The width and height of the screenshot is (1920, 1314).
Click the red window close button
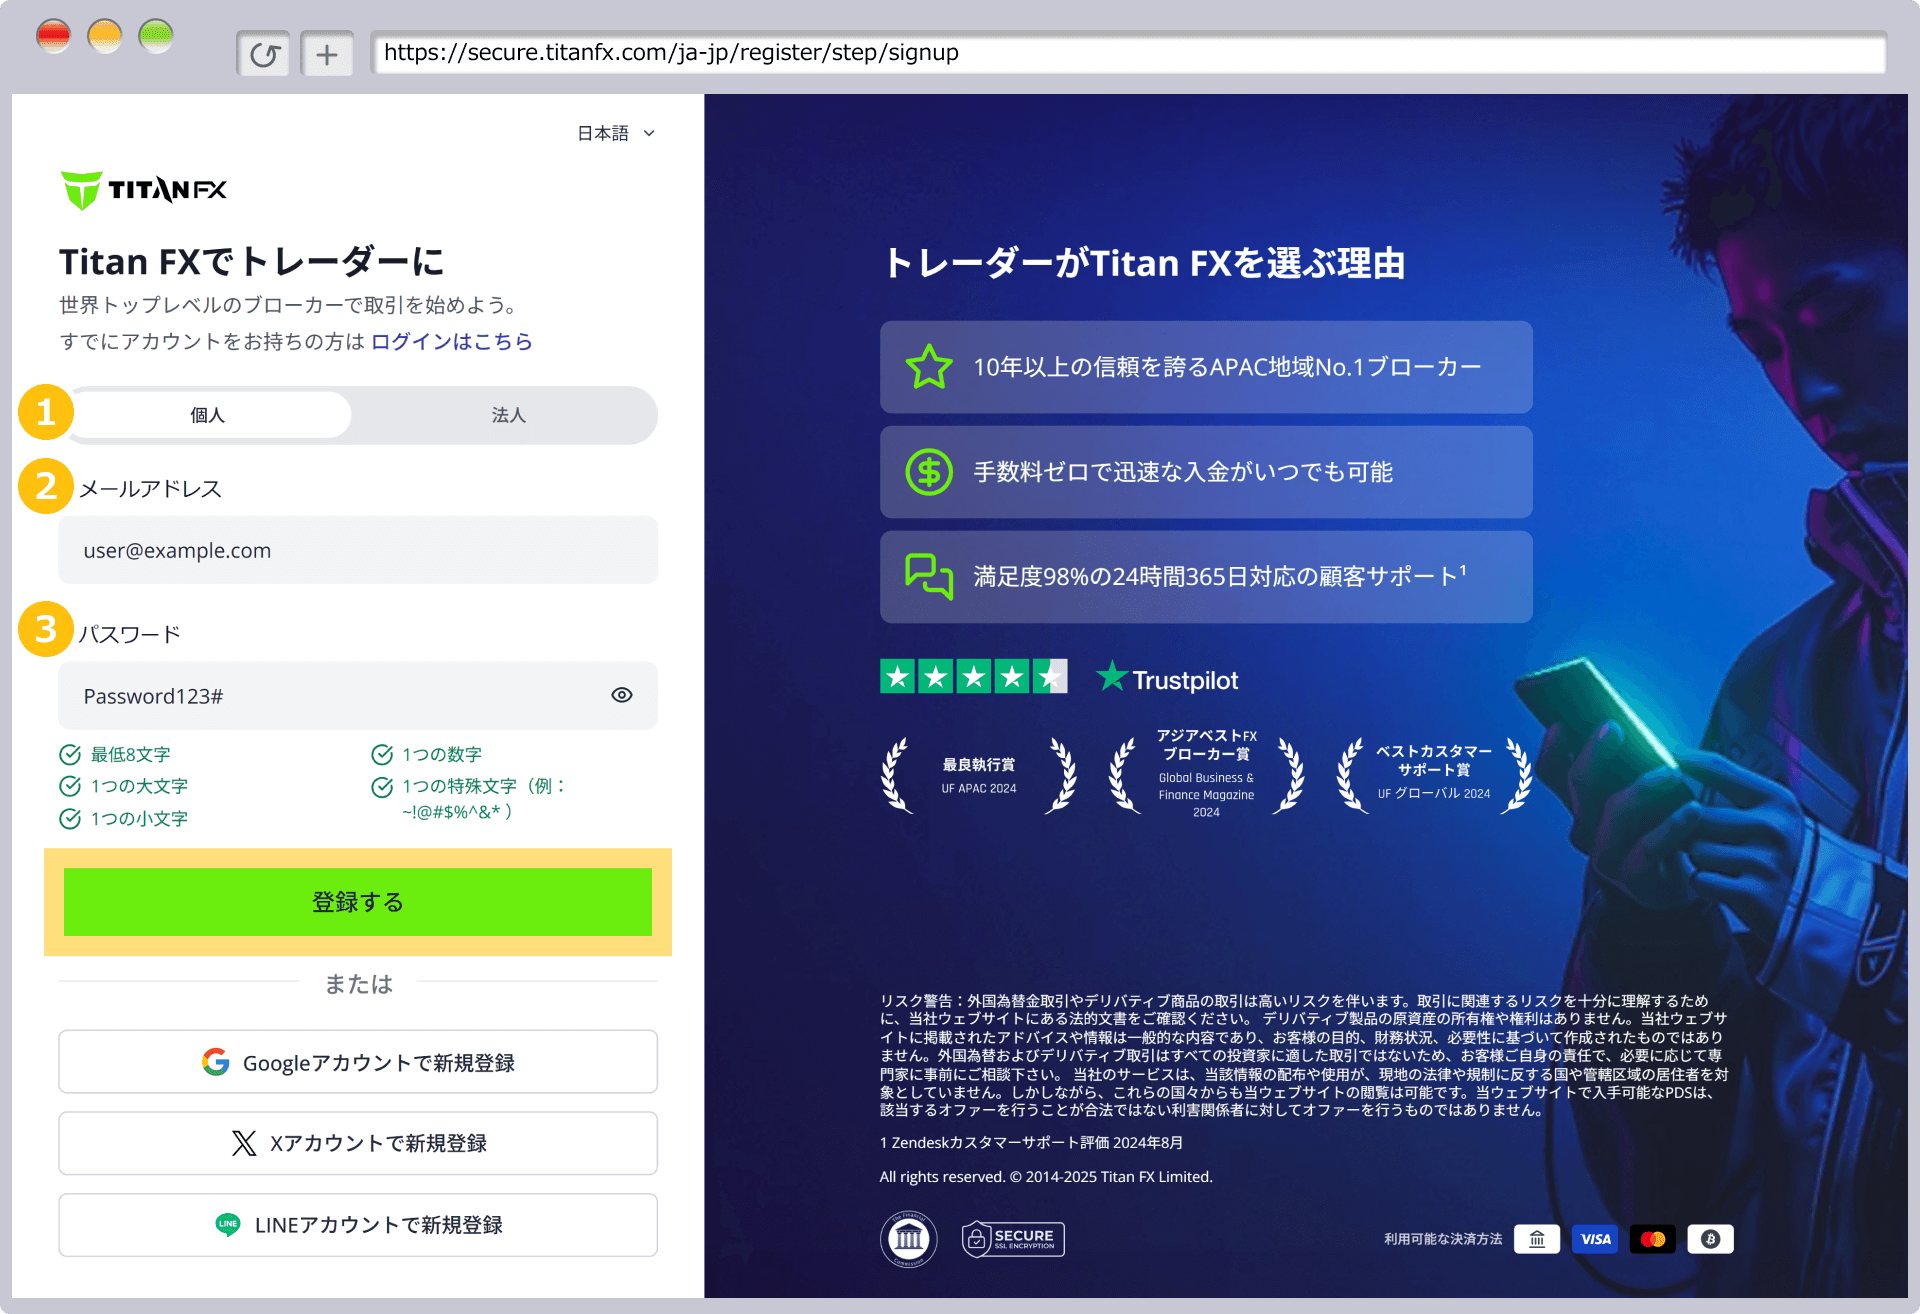(x=53, y=36)
